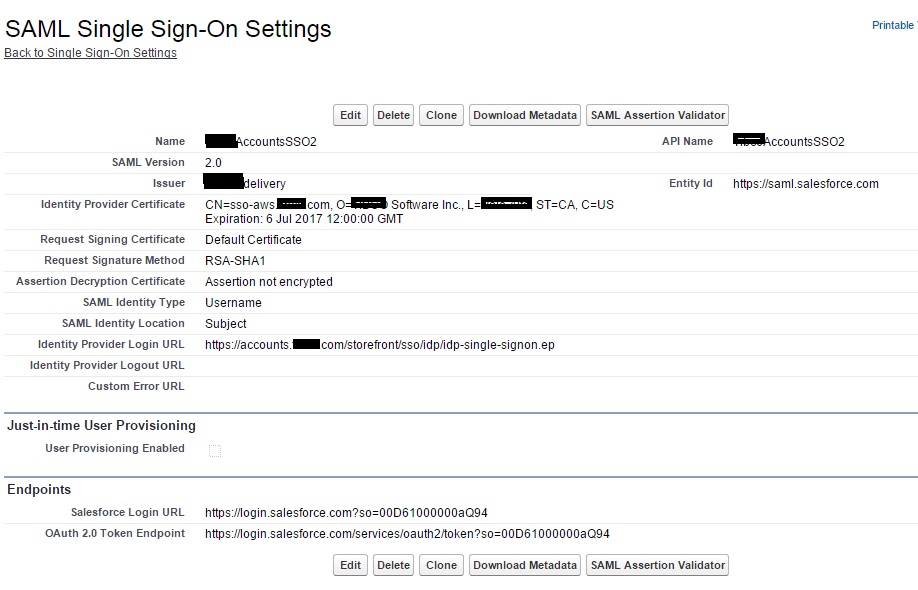The width and height of the screenshot is (918, 590).
Task: Open the top SAML Assertion Validator button
Action: [657, 115]
